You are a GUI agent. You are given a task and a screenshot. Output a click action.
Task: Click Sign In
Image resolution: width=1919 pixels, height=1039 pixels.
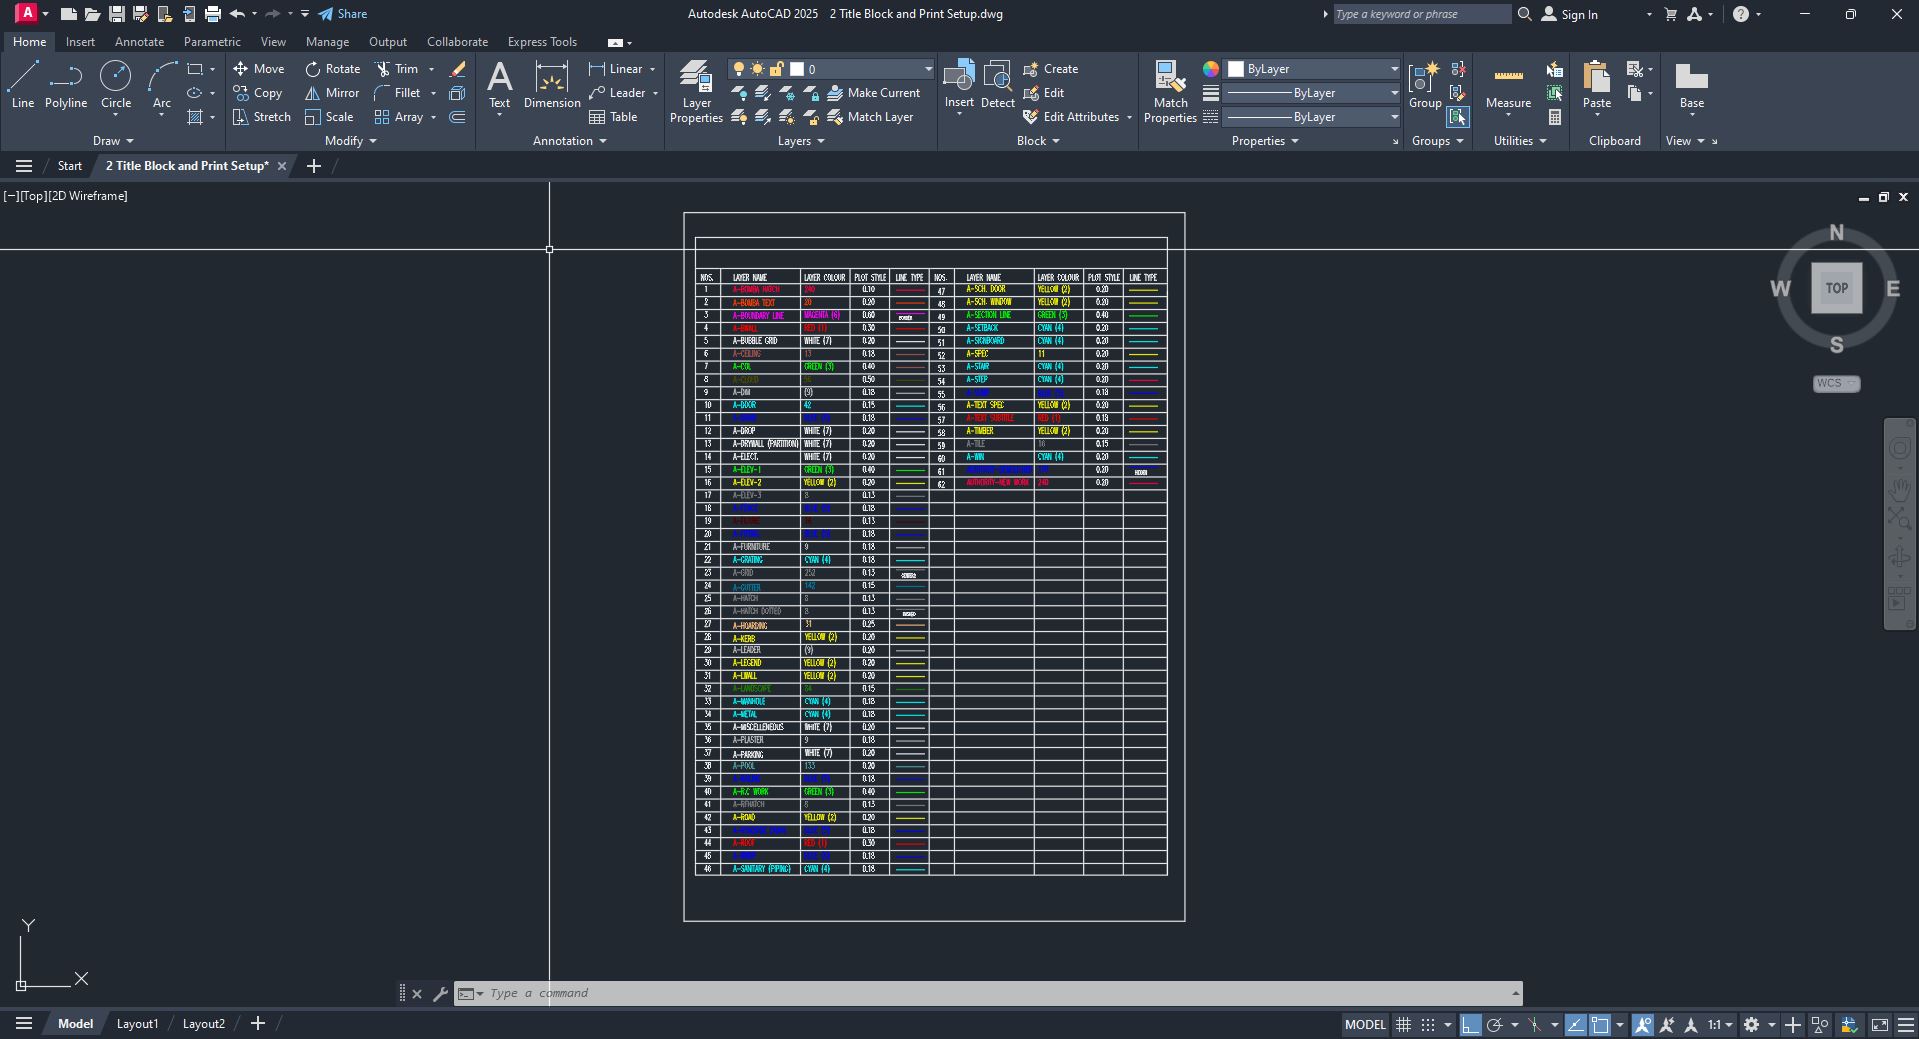click(1569, 14)
